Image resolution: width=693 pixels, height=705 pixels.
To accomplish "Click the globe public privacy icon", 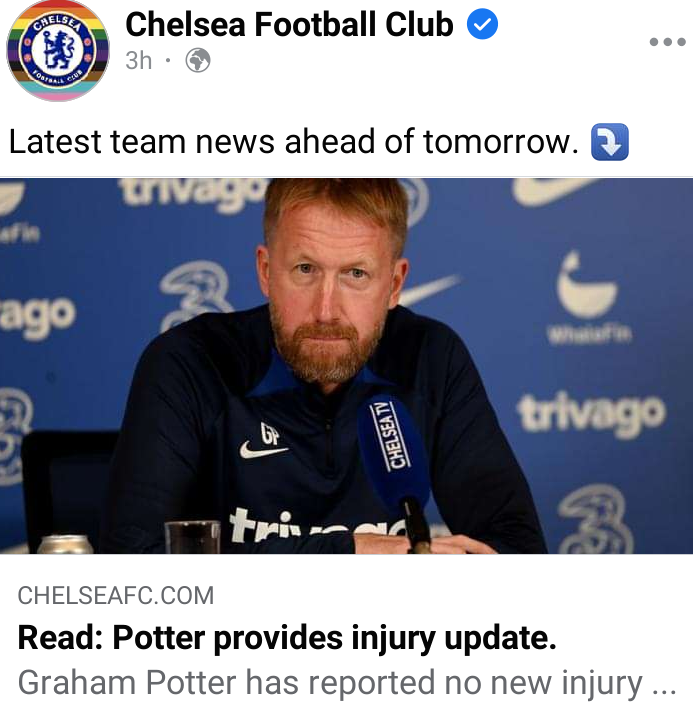I will (198, 60).
